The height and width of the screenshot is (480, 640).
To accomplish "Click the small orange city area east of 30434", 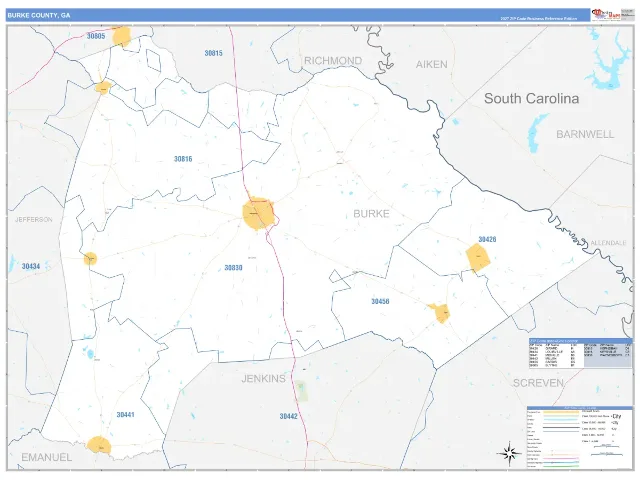I will tap(91, 259).
